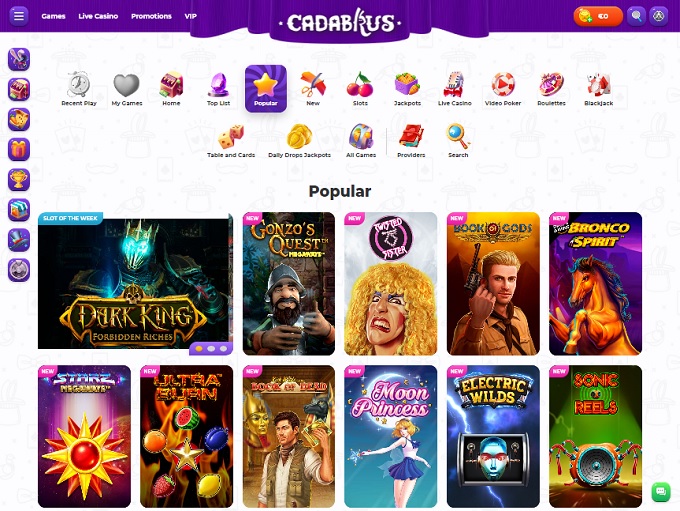Go to the Promotions menu item

click(x=151, y=16)
